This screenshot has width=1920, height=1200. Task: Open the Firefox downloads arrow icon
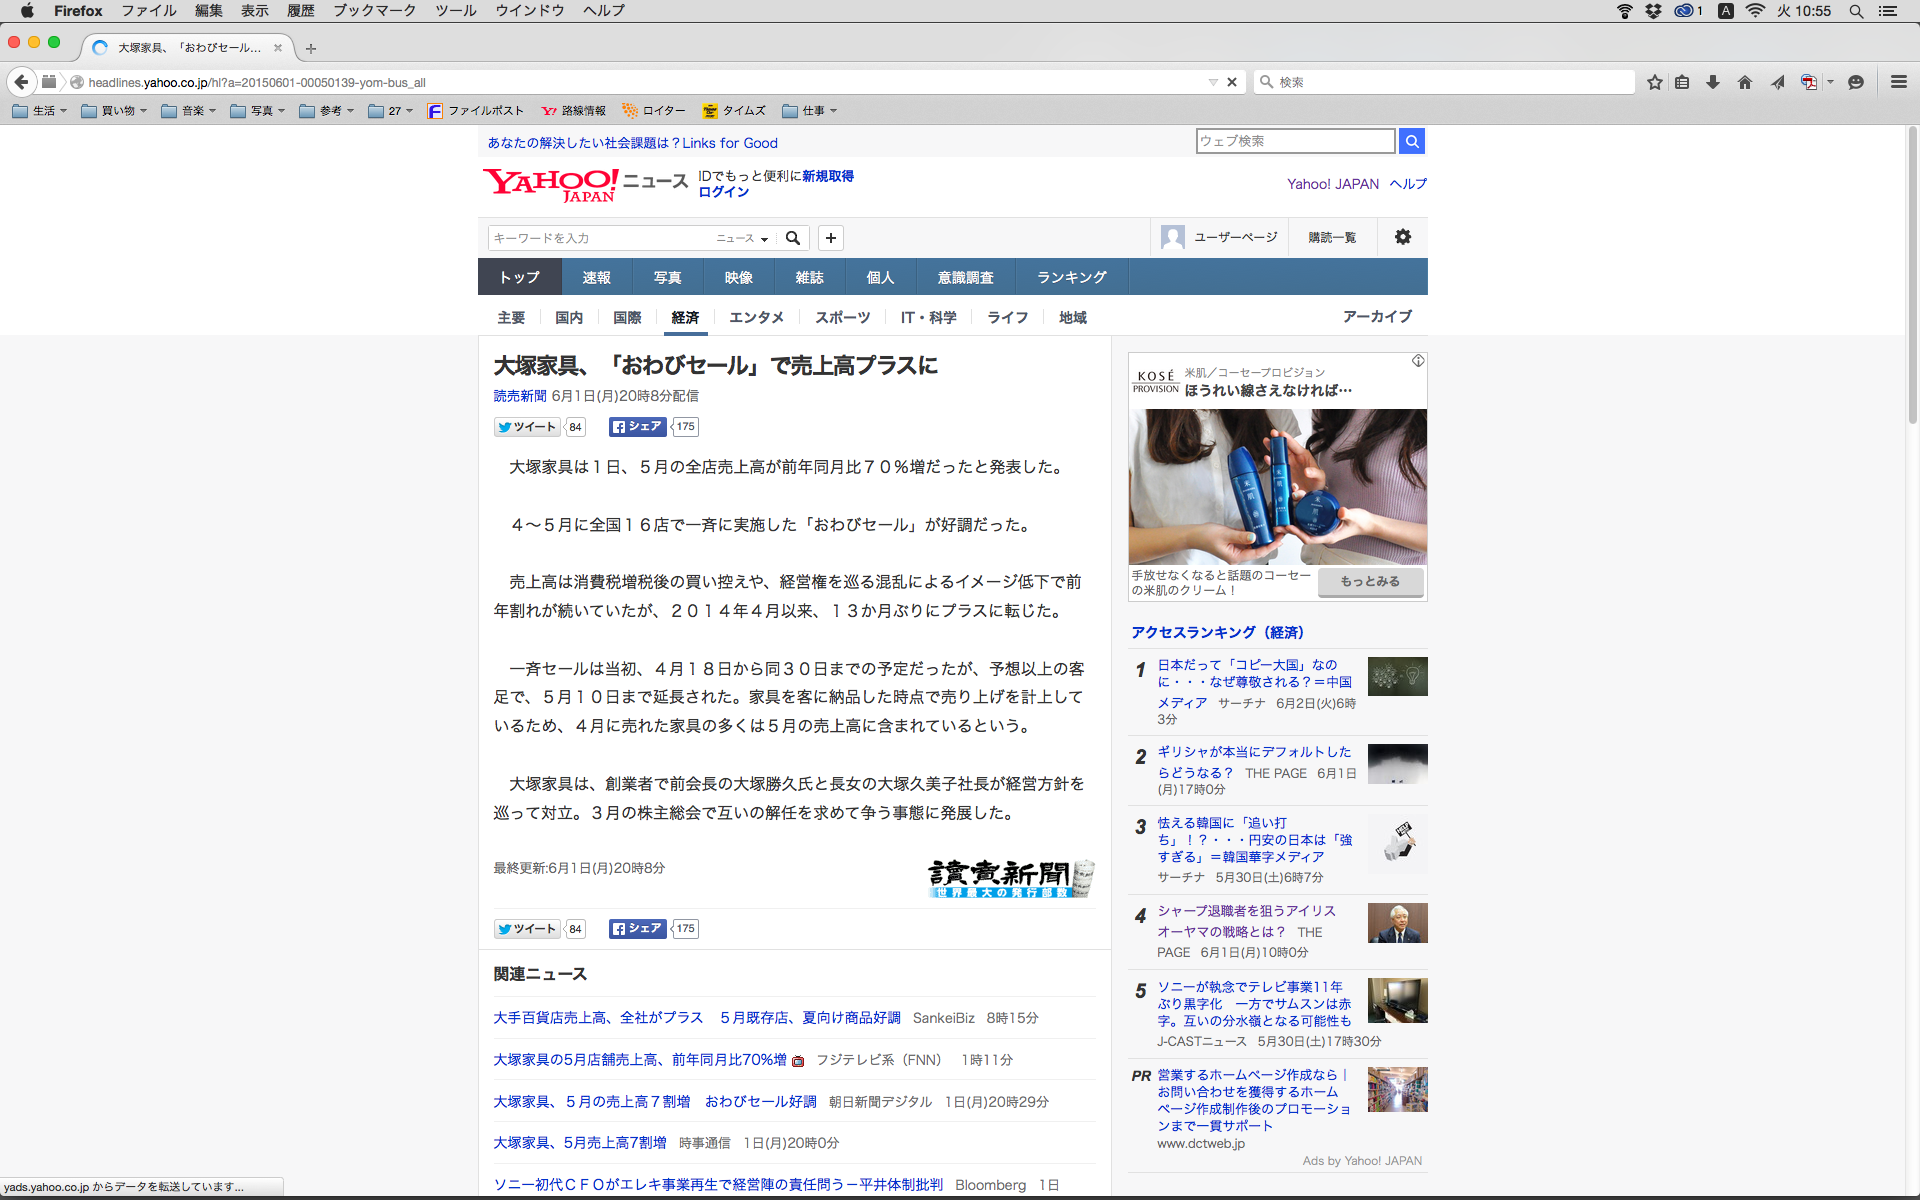coord(1713,82)
